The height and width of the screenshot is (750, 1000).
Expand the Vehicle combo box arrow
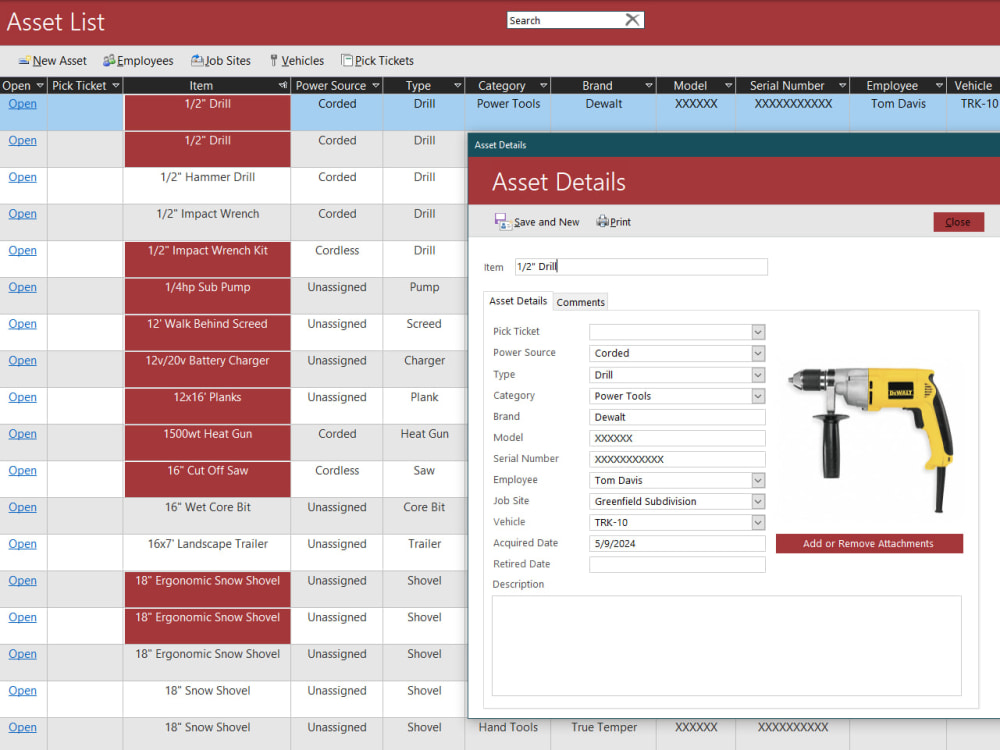(x=758, y=522)
